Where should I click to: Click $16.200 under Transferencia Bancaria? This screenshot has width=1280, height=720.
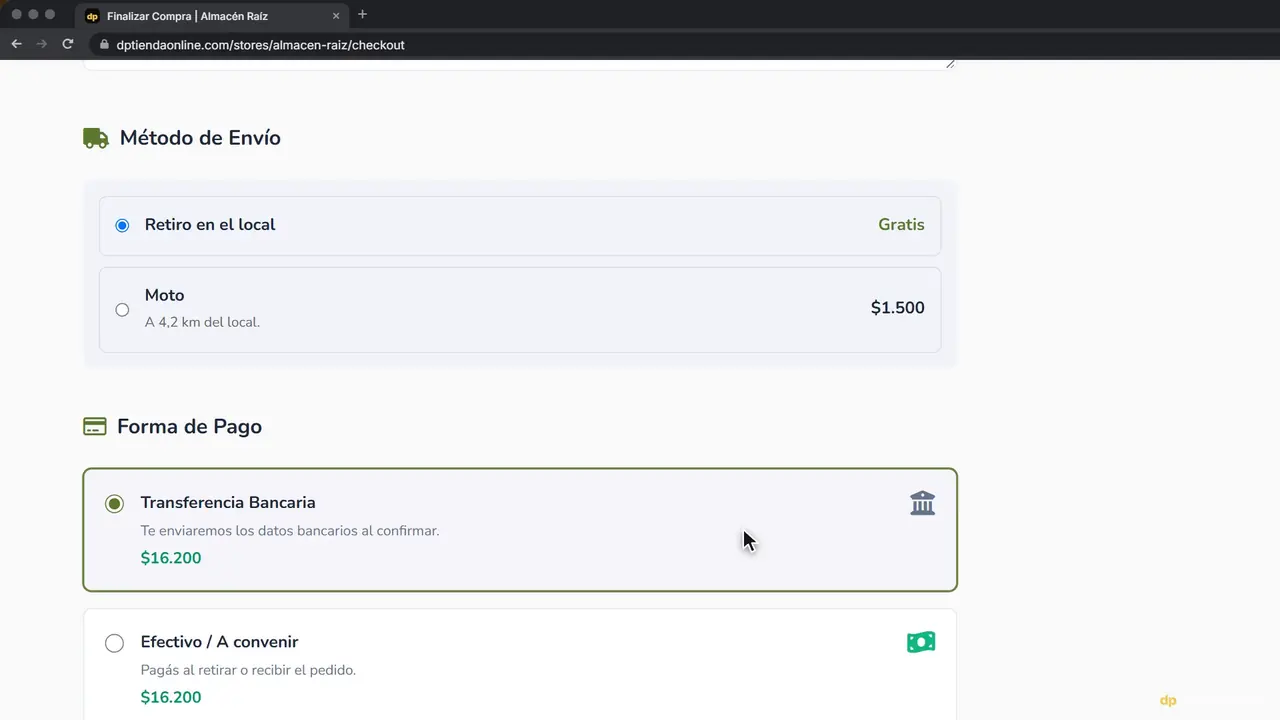click(x=171, y=558)
